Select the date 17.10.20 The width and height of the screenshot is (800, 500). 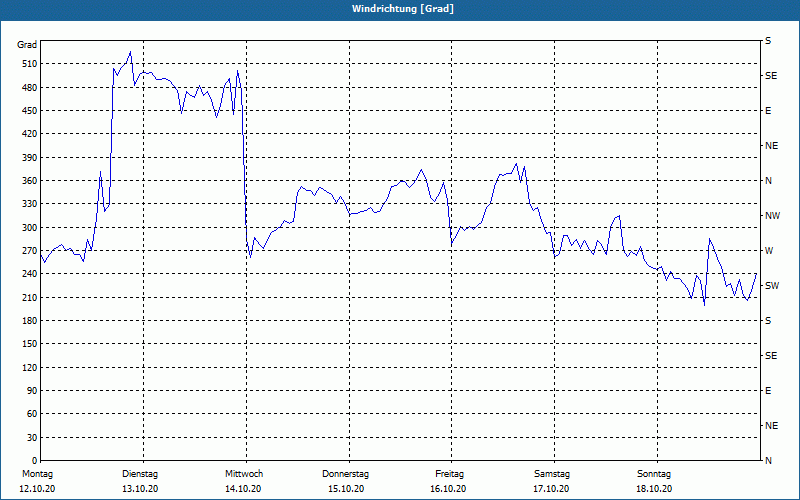tap(551, 489)
